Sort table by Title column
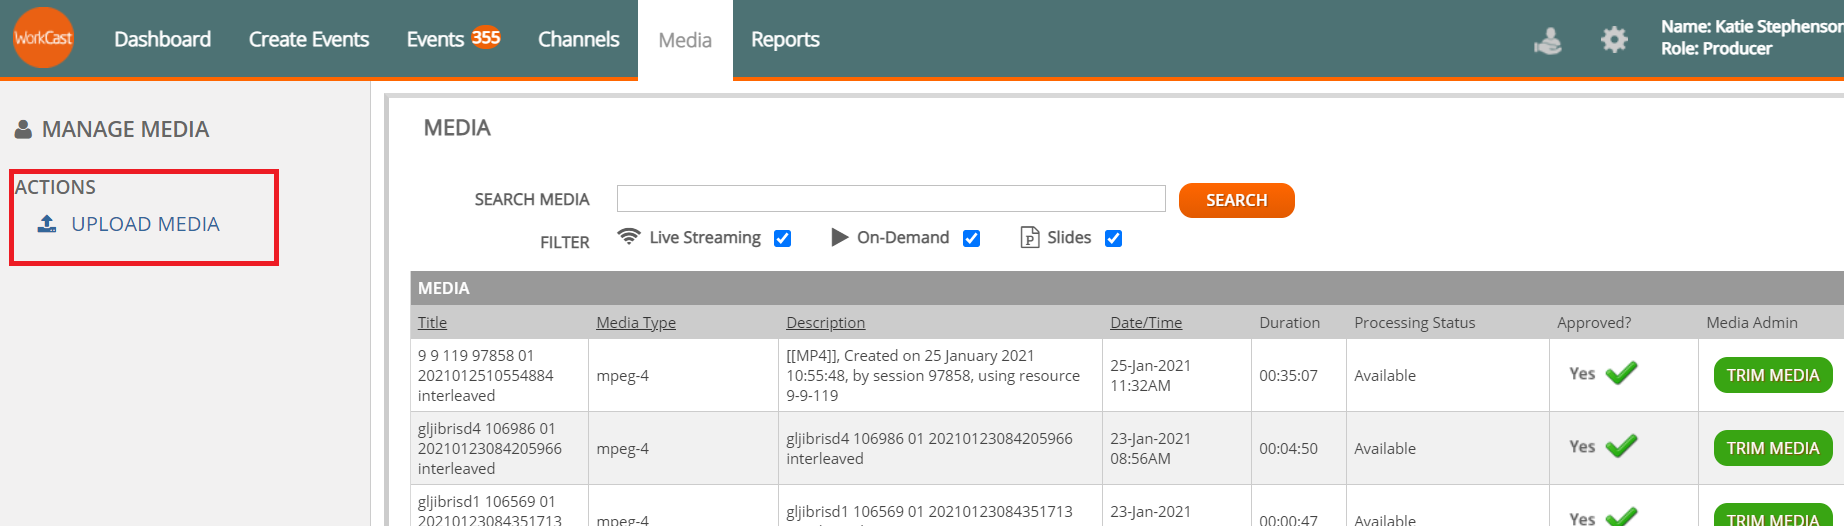Image resolution: width=1844 pixels, height=526 pixels. pos(432,322)
